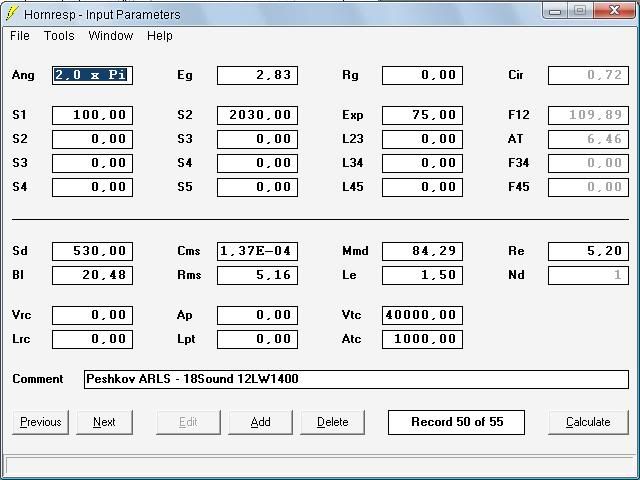The height and width of the screenshot is (480, 640).
Task: Click the Delete record button
Action: tap(332, 422)
